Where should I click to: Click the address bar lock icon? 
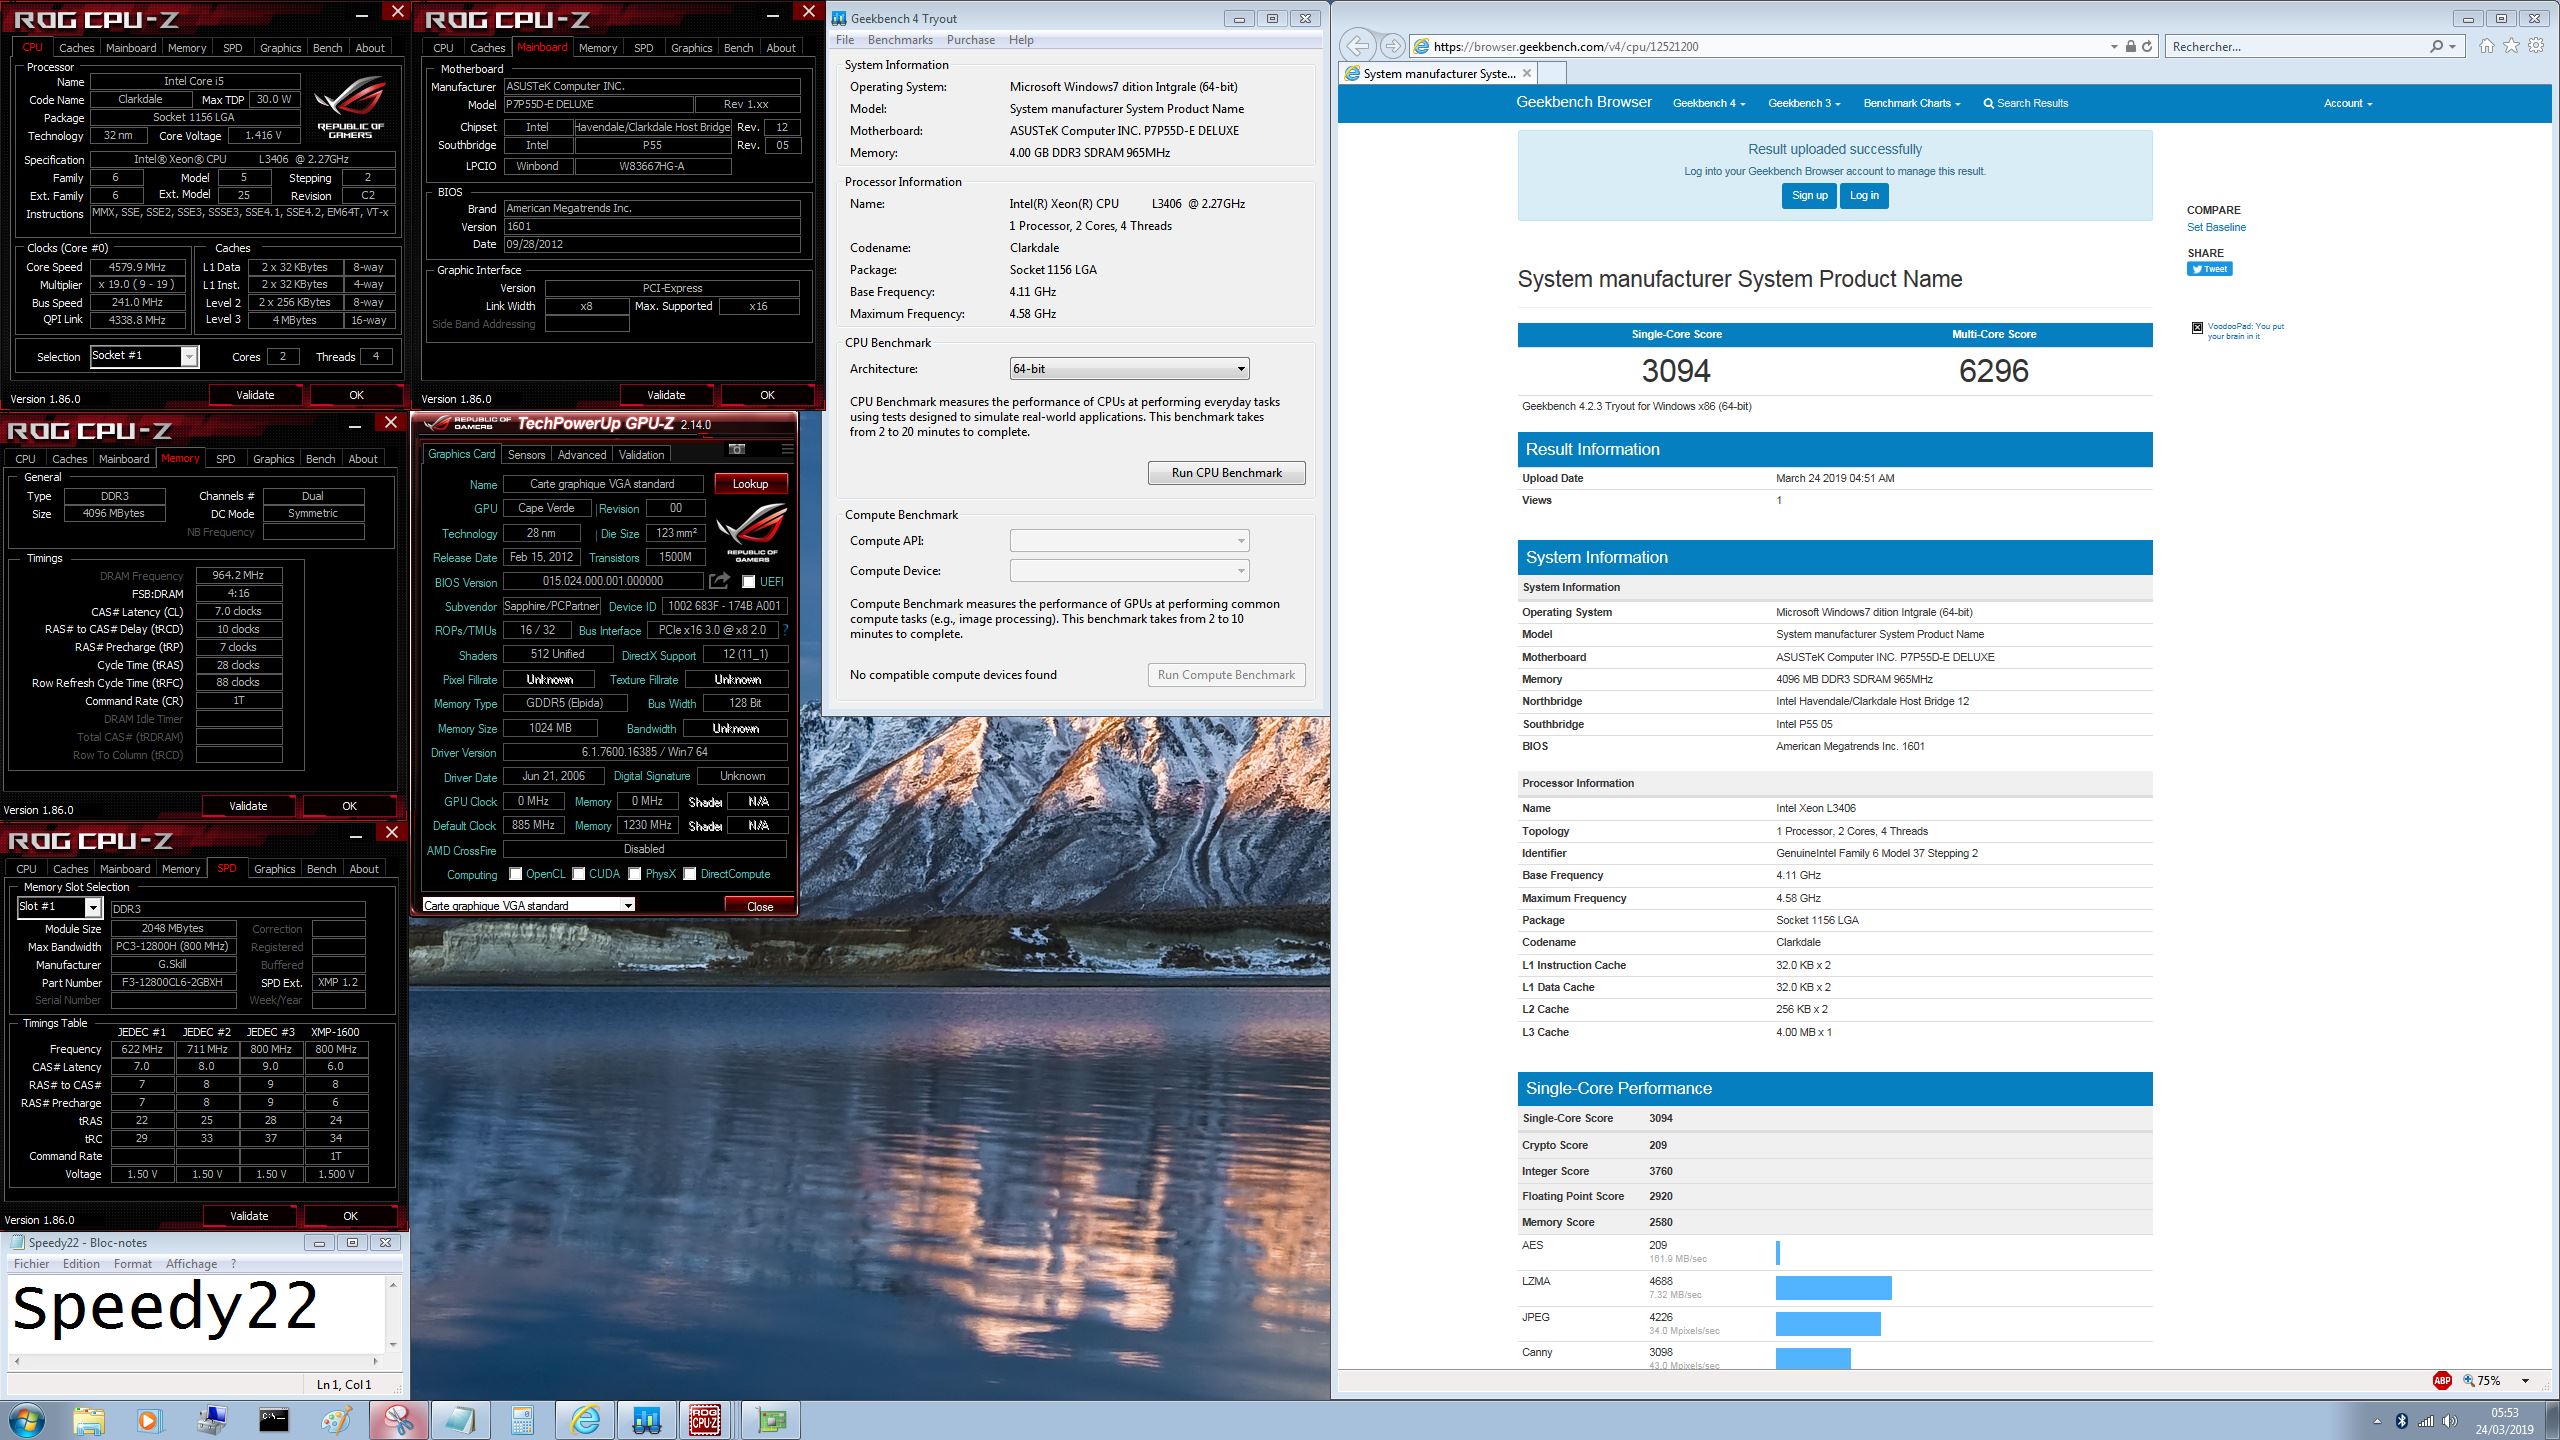pyautogui.click(x=2130, y=46)
